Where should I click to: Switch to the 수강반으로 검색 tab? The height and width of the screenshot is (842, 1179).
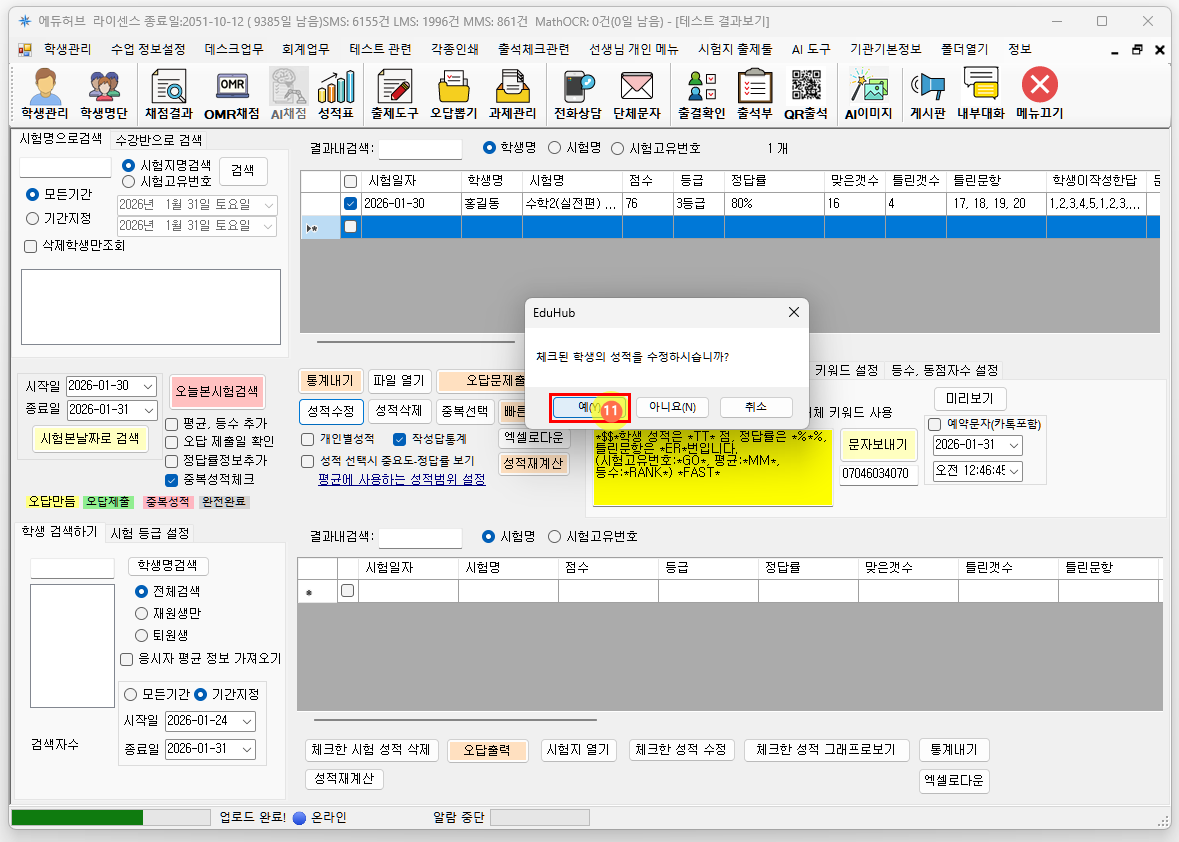158,140
